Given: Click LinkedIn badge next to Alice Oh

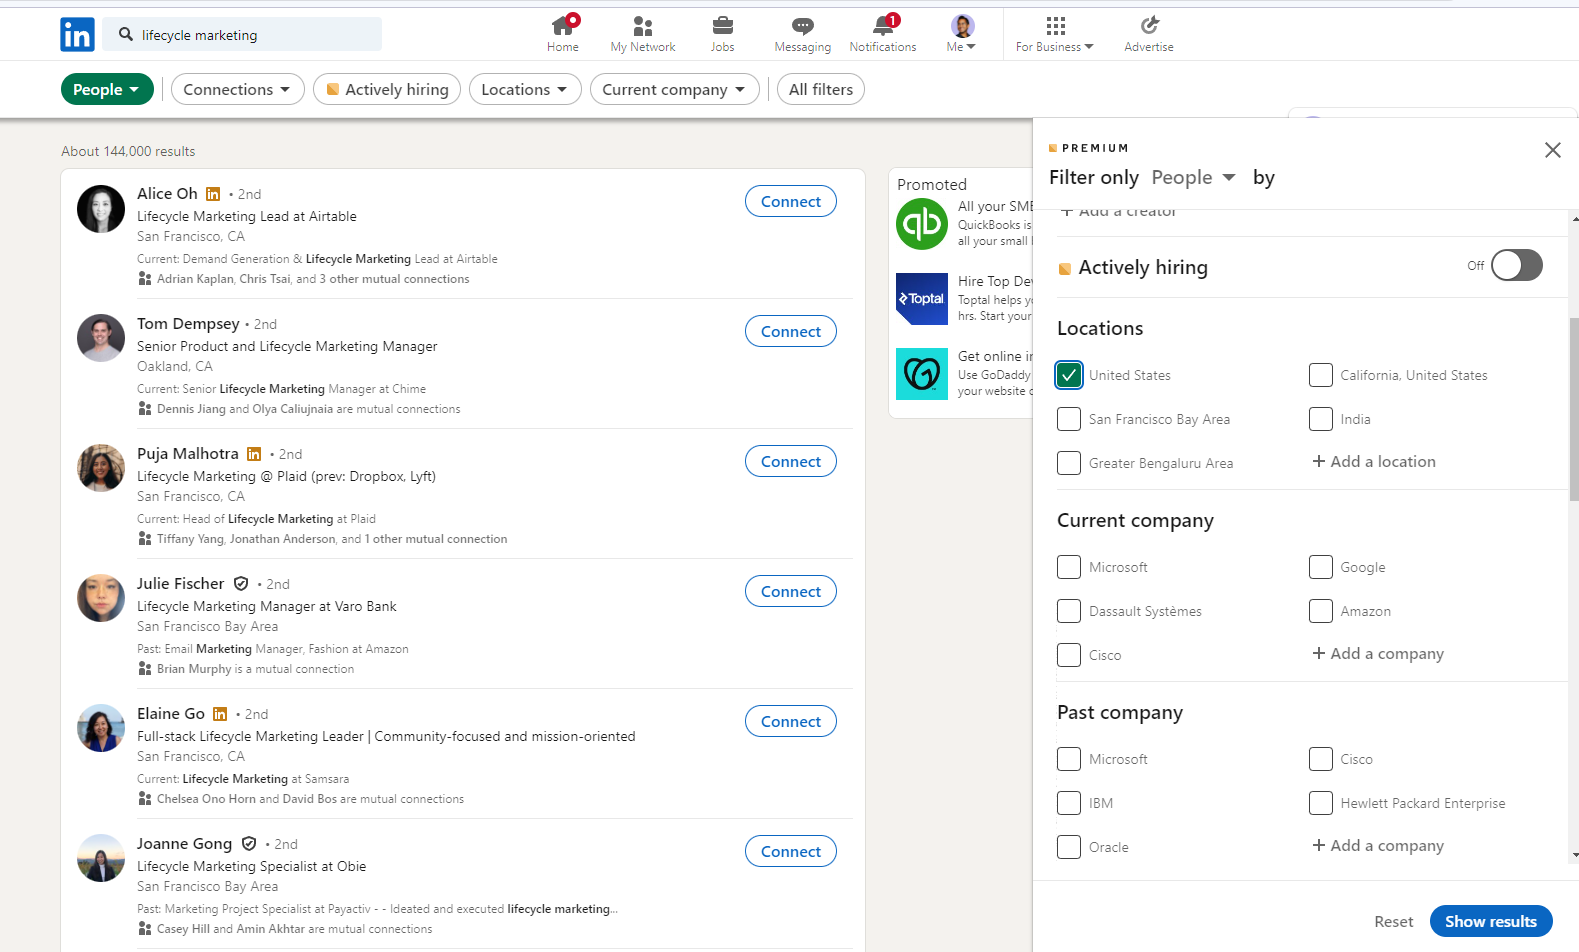Looking at the screenshot, I should coord(213,194).
